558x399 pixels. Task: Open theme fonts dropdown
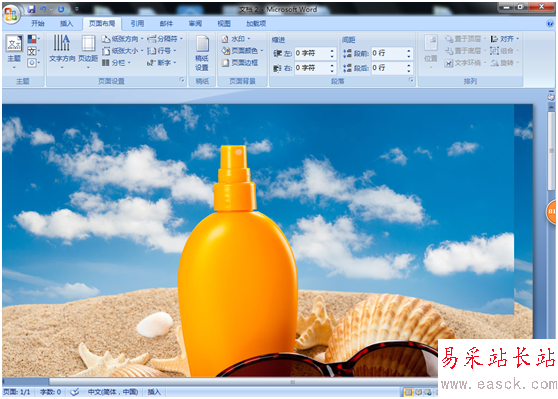pos(33,51)
